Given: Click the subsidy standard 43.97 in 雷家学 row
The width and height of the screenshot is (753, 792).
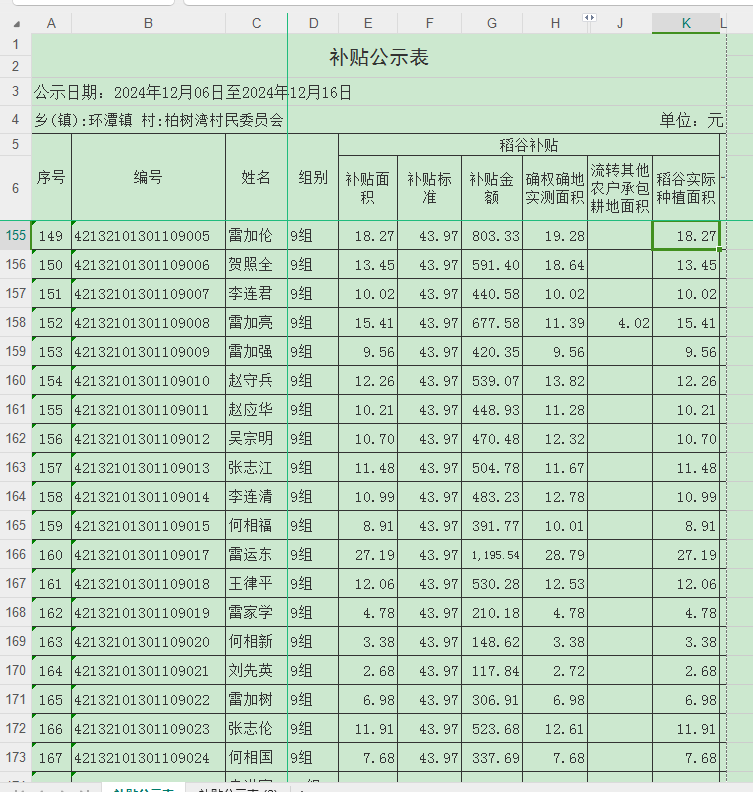Looking at the screenshot, I should 429,613.
